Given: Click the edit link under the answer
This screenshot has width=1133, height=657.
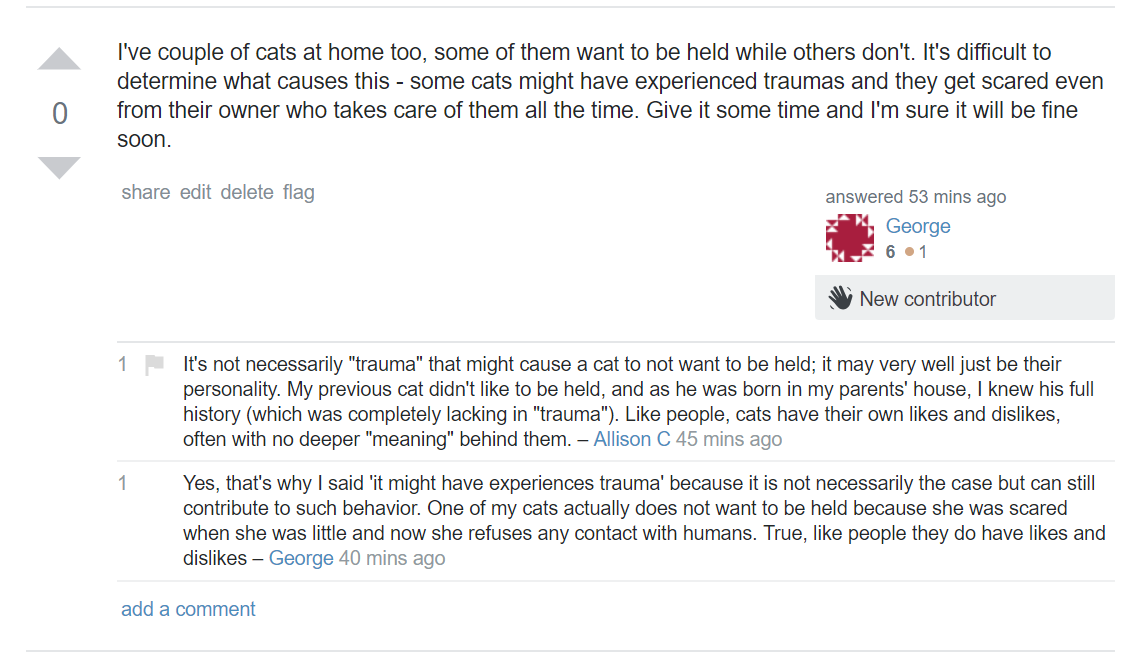Looking at the screenshot, I should 195,192.
